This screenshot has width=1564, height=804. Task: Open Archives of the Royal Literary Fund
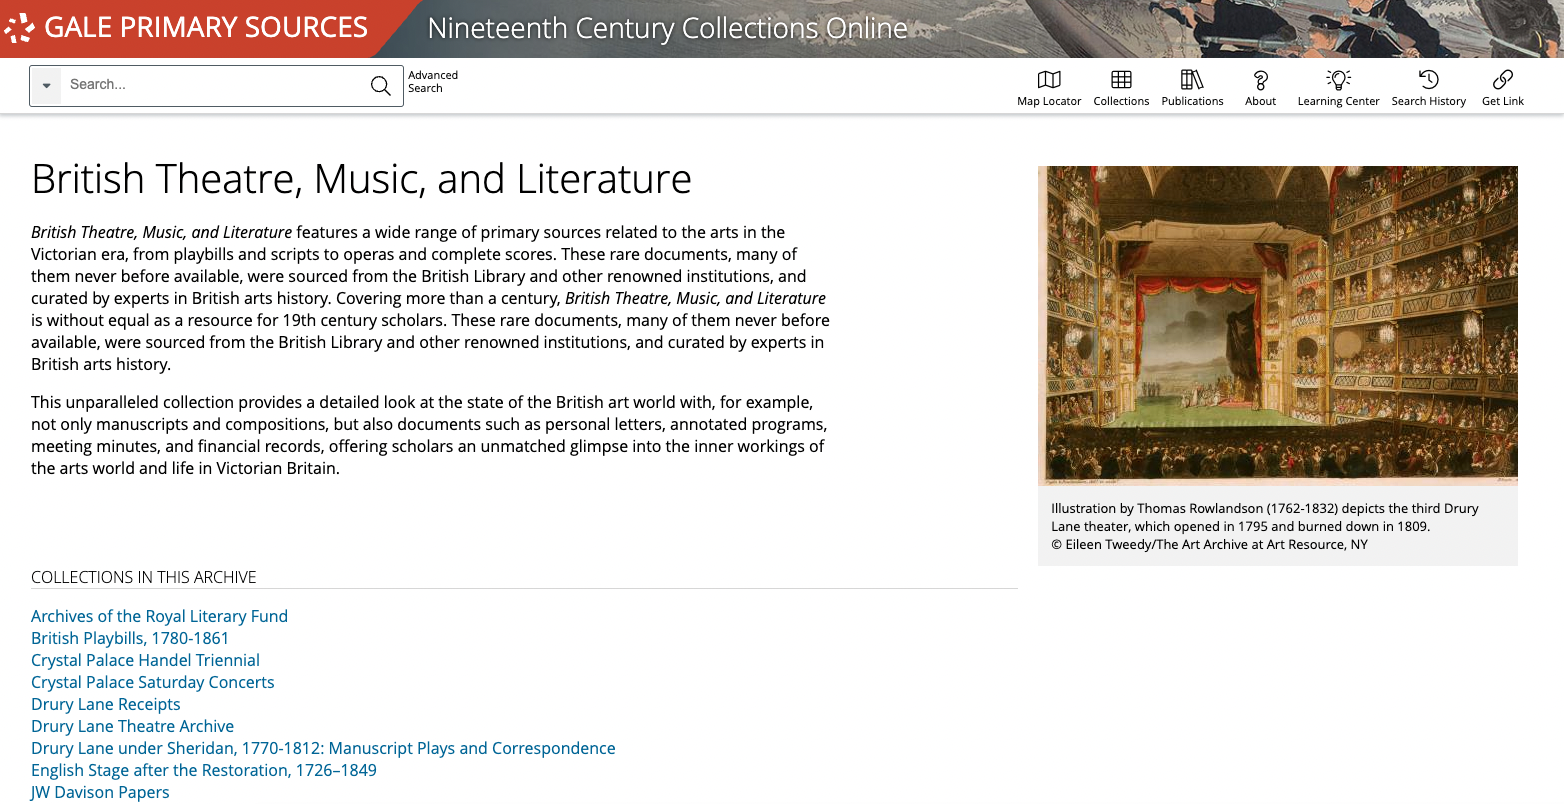click(159, 616)
